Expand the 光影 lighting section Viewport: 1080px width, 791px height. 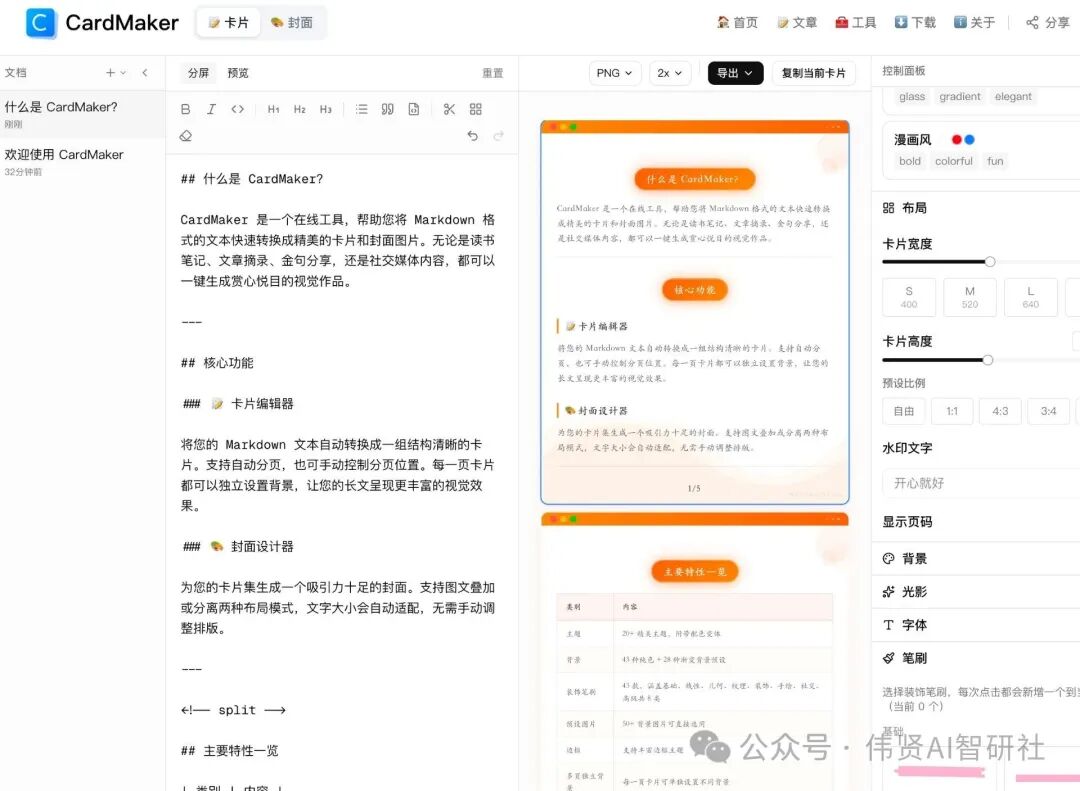point(976,592)
